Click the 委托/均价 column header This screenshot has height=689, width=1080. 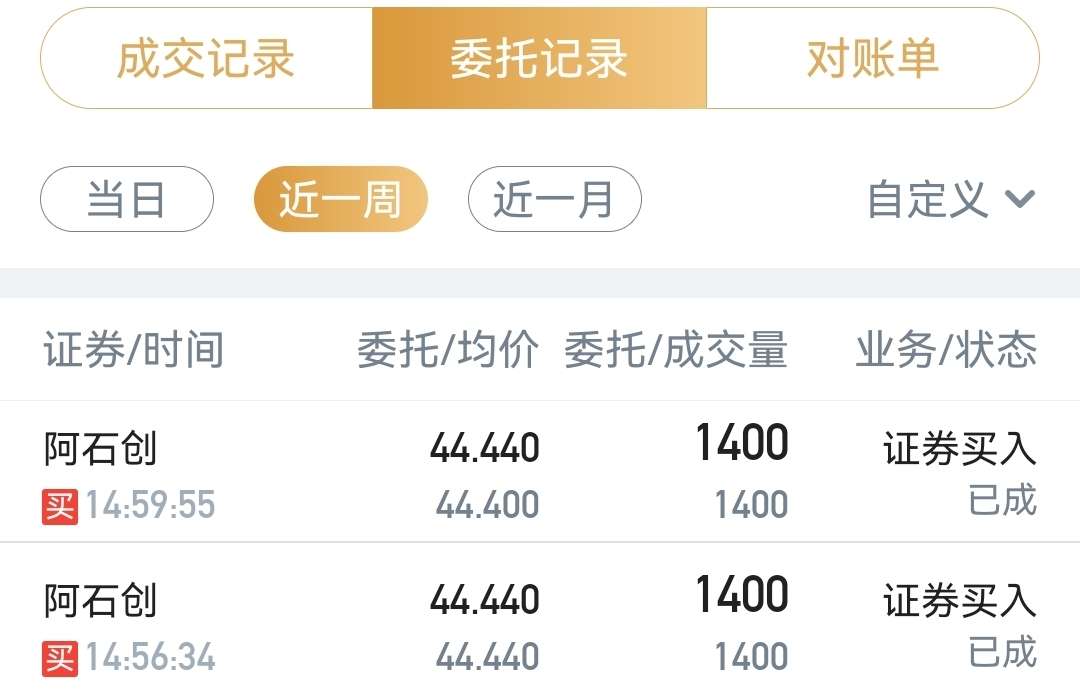click(x=448, y=349)
